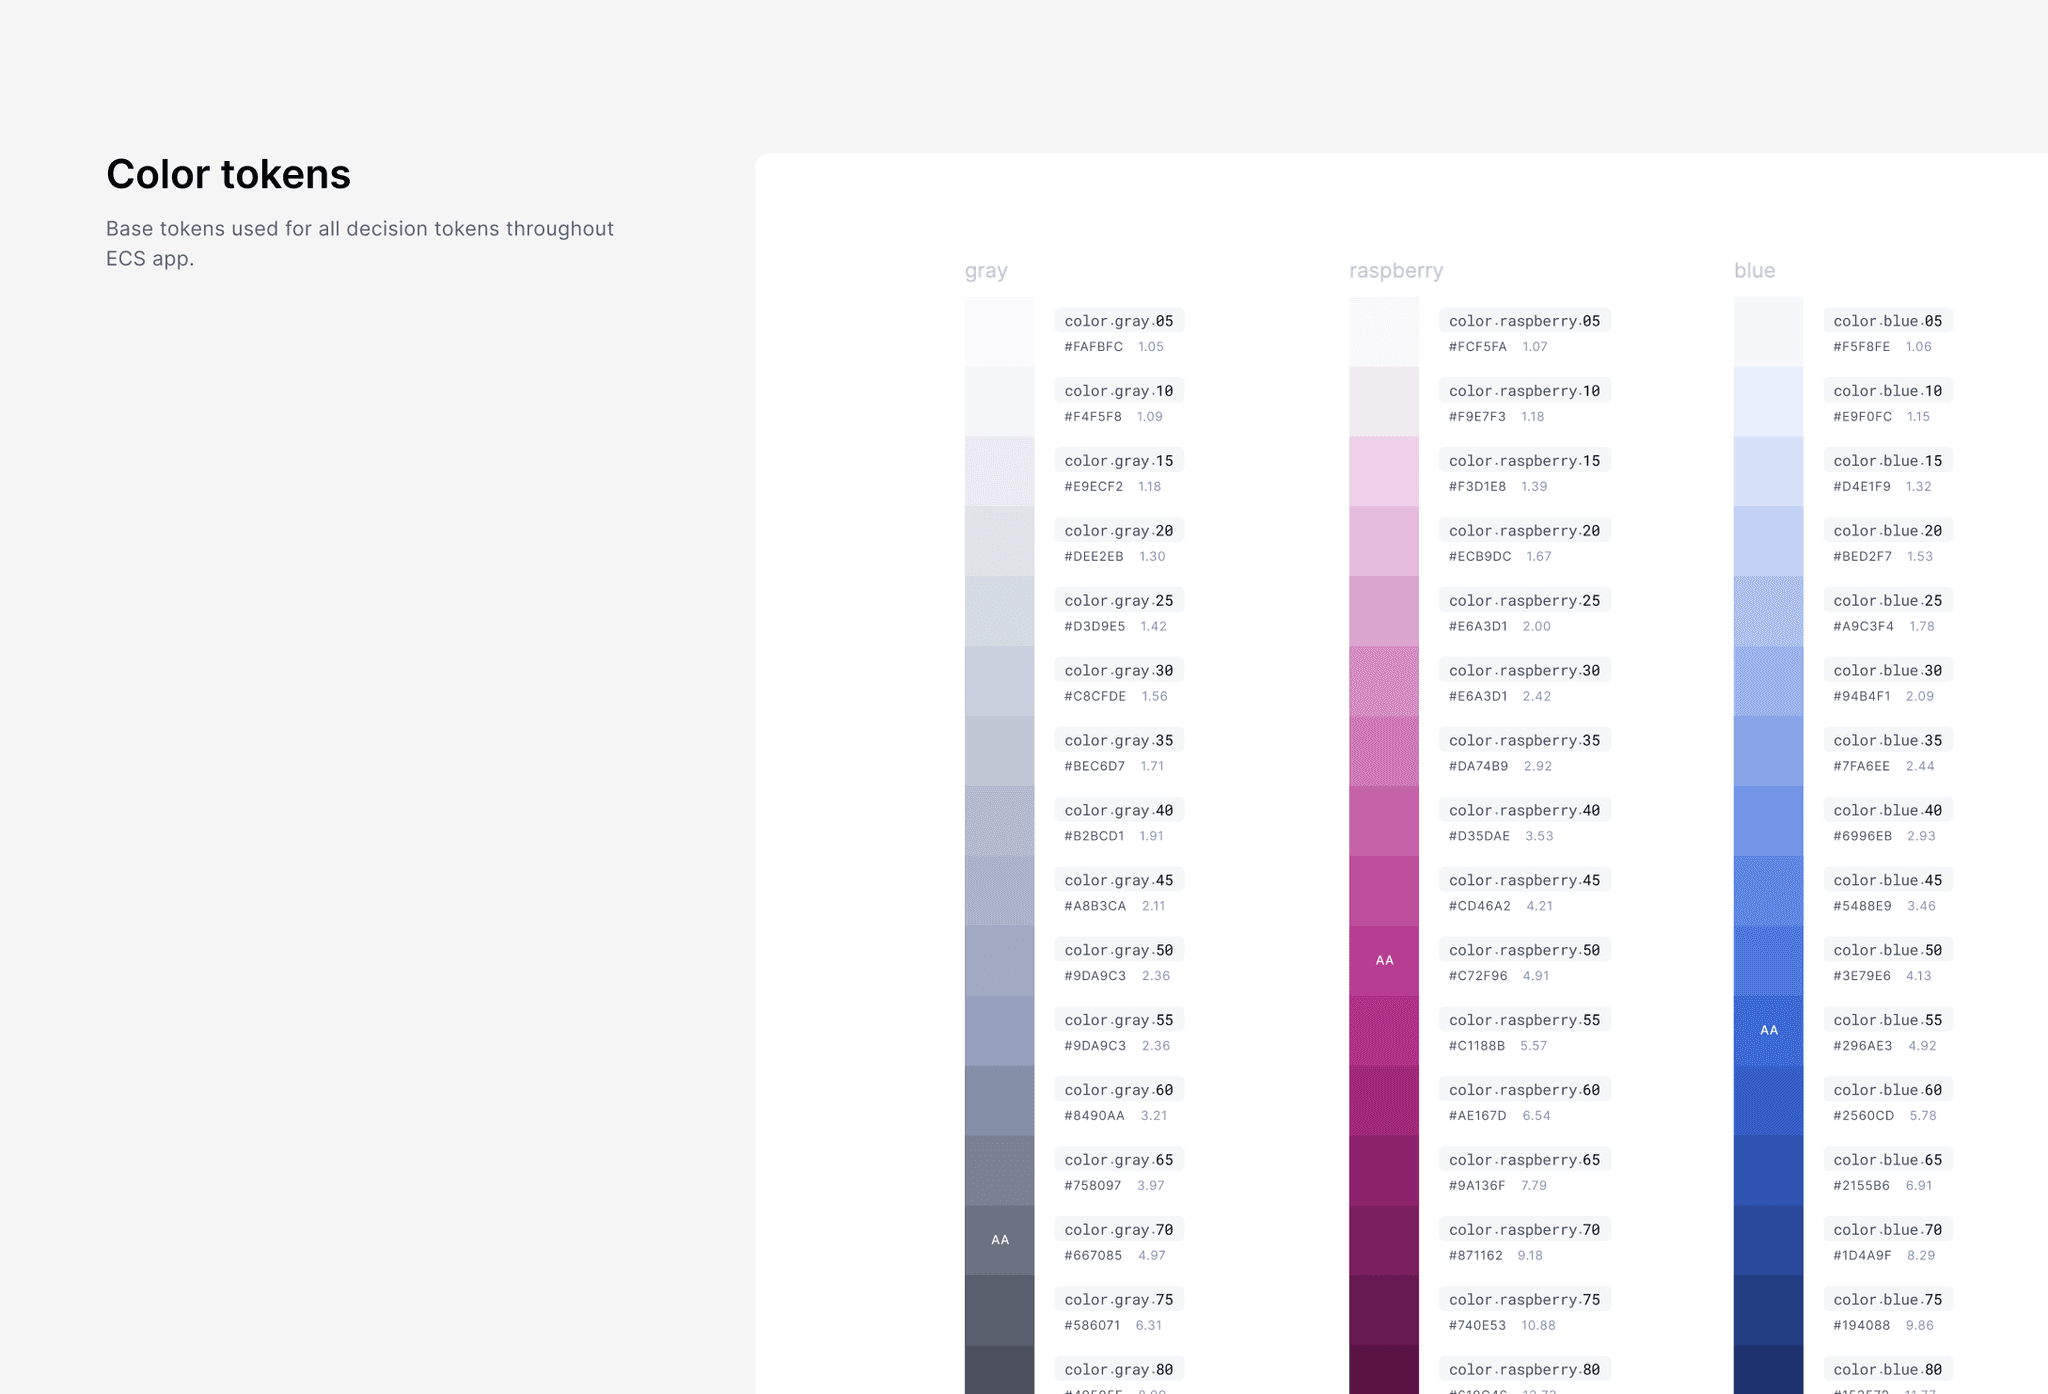Select the blue.30 color swatch
The height and width of the screenshot is (1394, 2048).
click(1769, 680)
